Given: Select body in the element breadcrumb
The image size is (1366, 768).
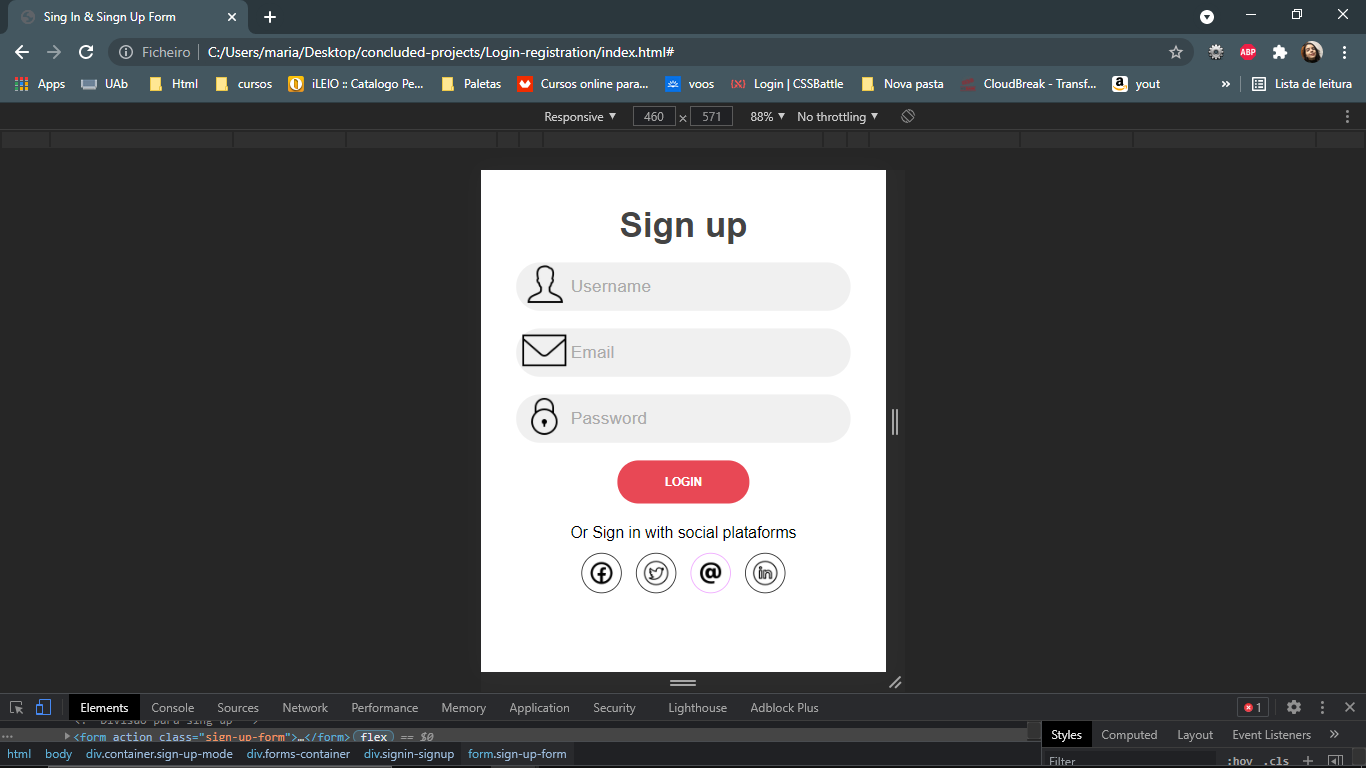Looking at the screenshot, I should [58, 754].
